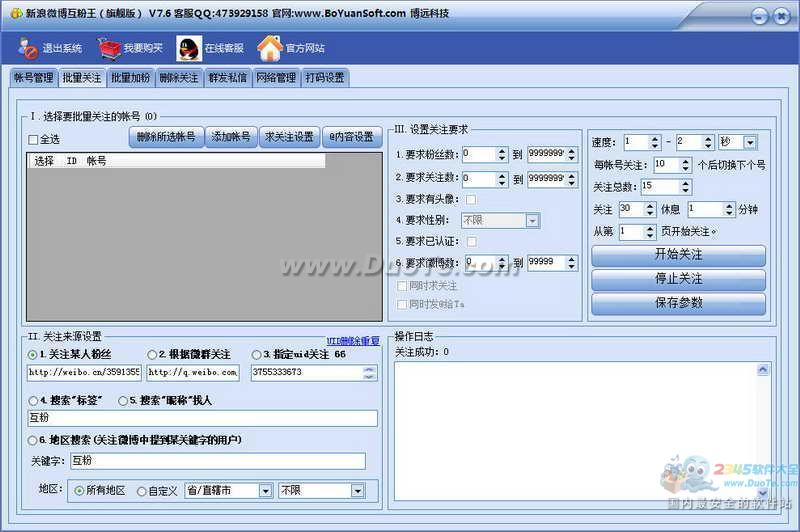Click the 帐号 column header
The height and width of the screenshot is (532, 800).
coord(96,161)
